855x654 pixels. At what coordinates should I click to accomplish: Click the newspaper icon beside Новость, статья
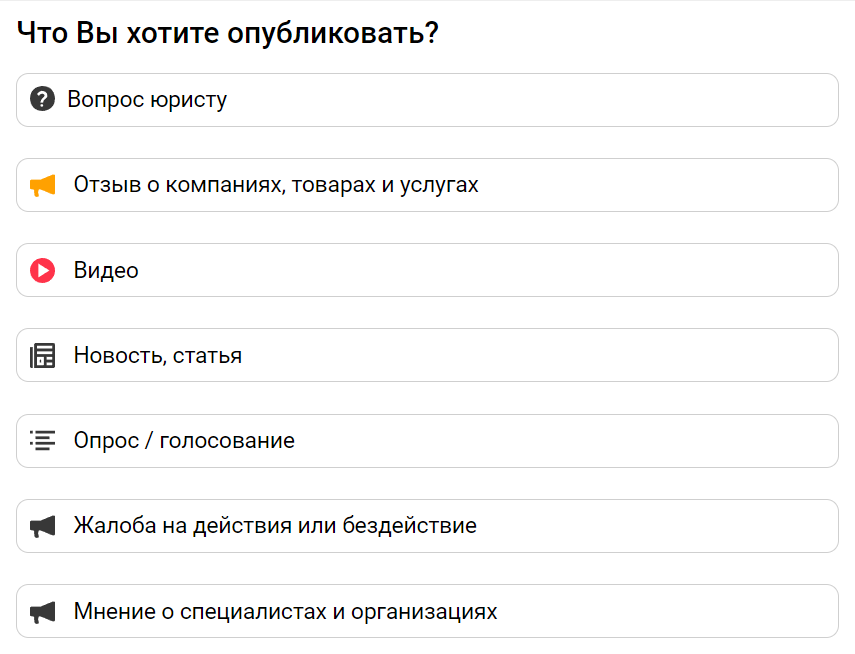43,356
